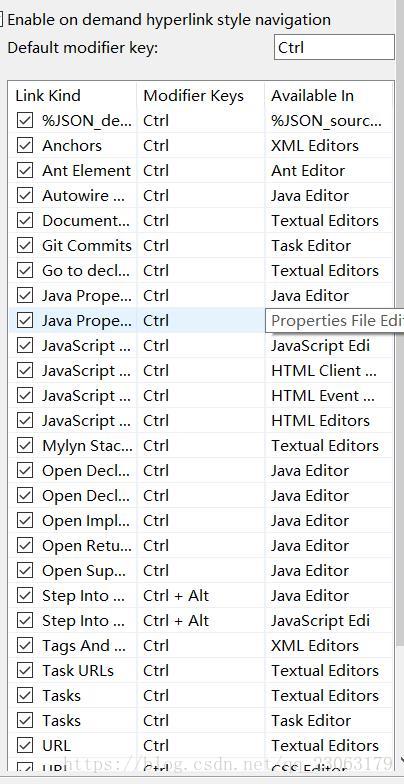The image size is (404, 784).
Task: Select the Anchors link kind label
Action: [72, 146]
